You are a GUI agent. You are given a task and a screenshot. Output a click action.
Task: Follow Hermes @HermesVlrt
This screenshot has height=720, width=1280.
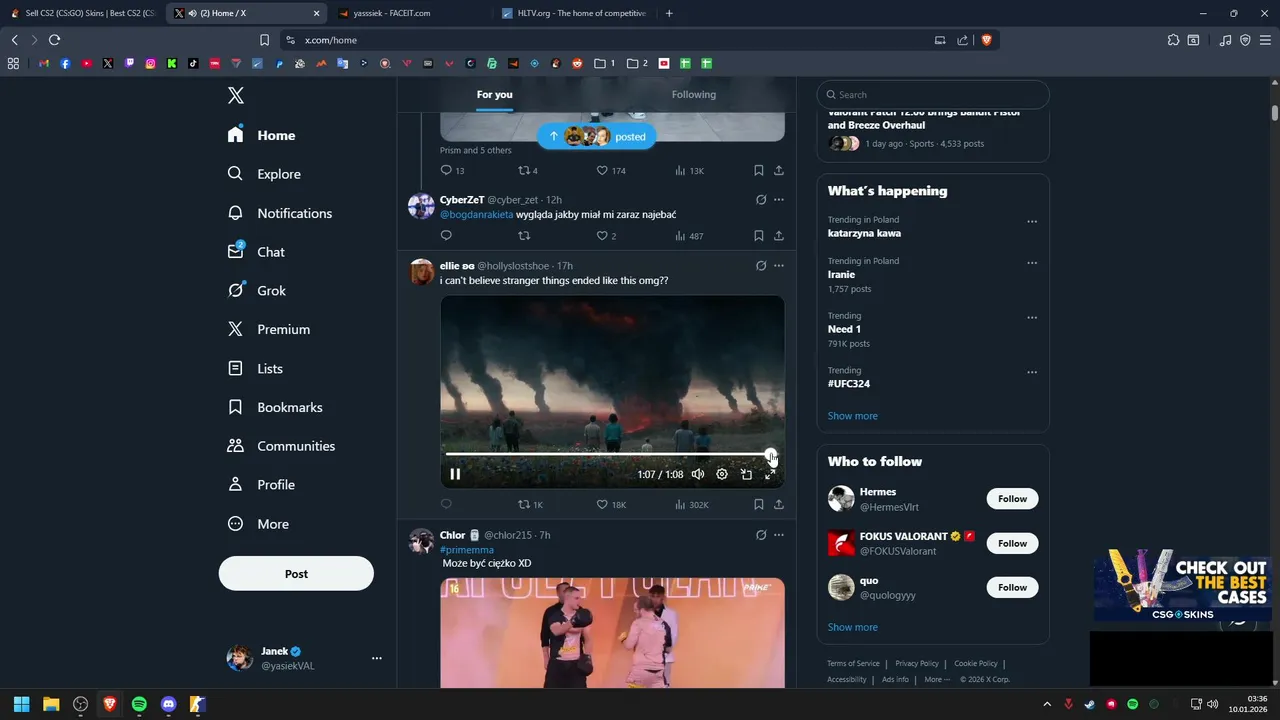click(1012, 499)
